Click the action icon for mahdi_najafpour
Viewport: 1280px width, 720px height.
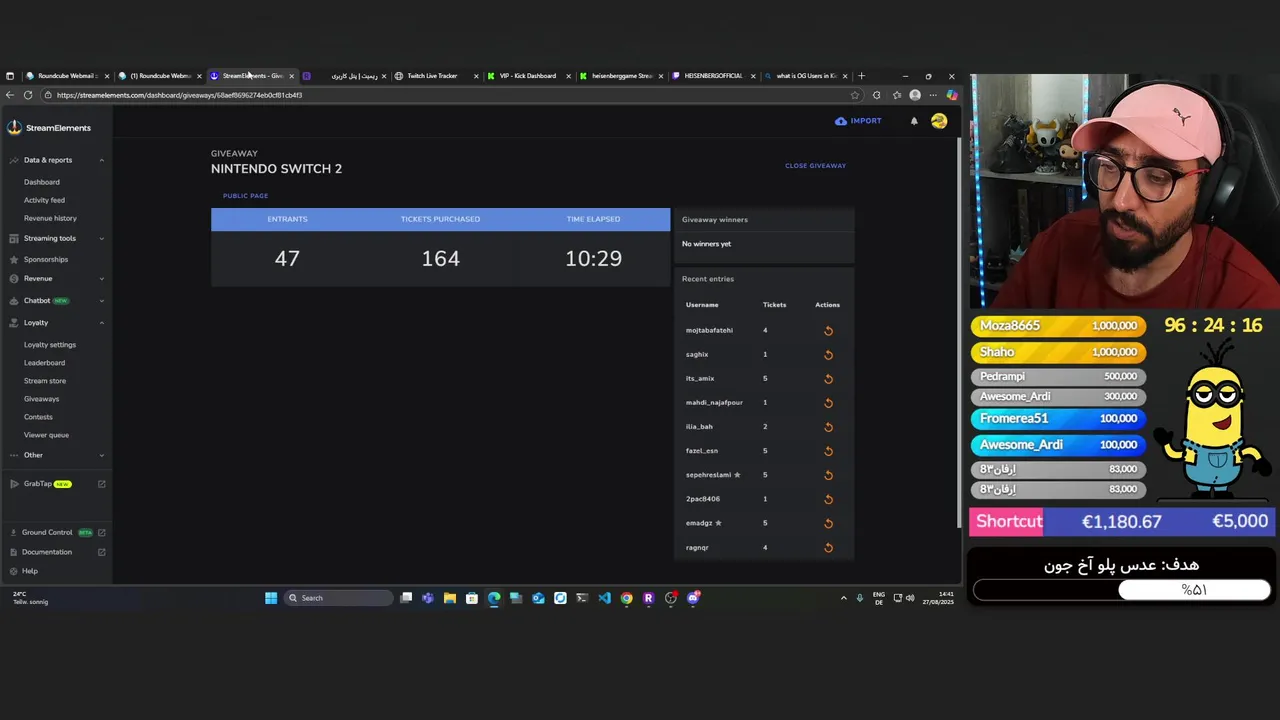828,403
